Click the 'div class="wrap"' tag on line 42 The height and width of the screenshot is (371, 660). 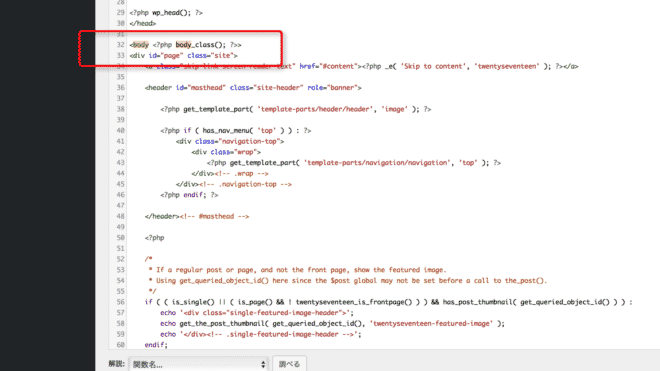tap(226, 152)
